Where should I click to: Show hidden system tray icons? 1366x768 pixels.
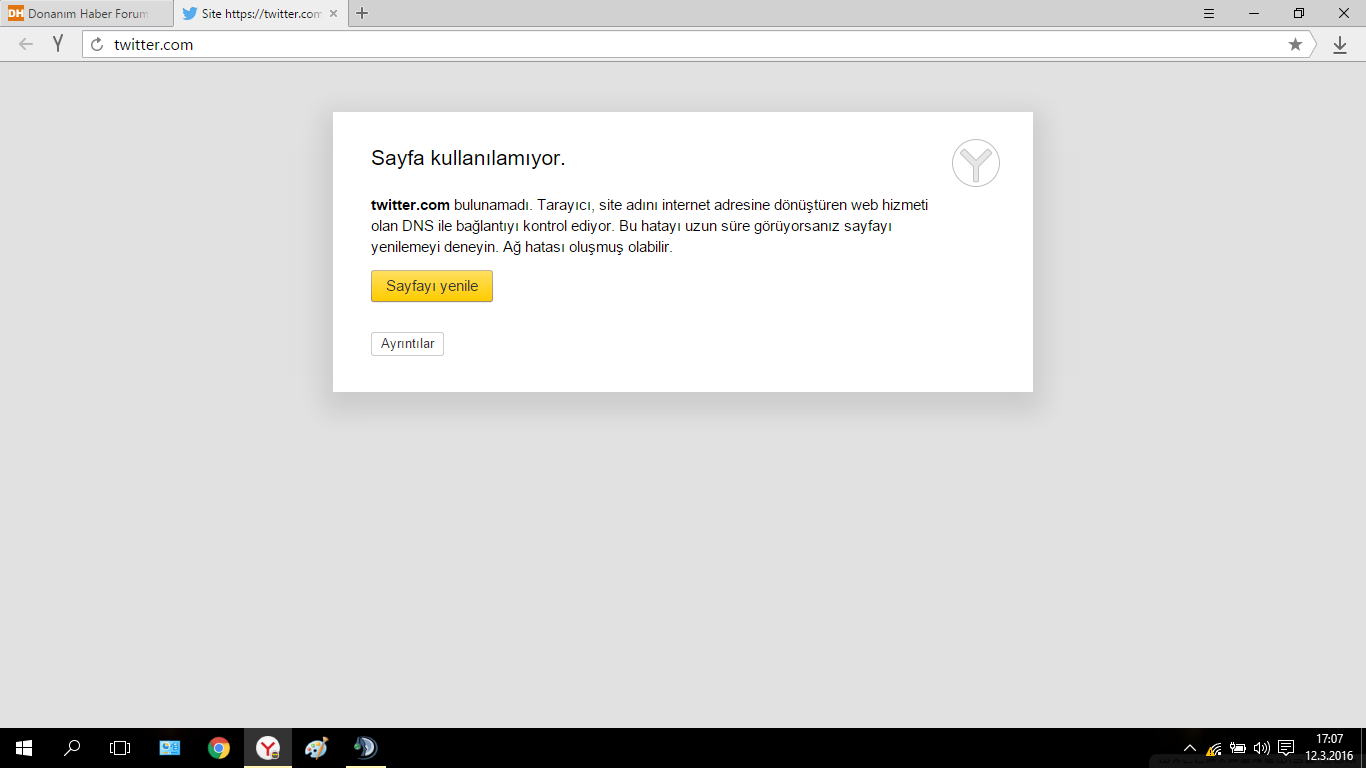(1190, 748)
